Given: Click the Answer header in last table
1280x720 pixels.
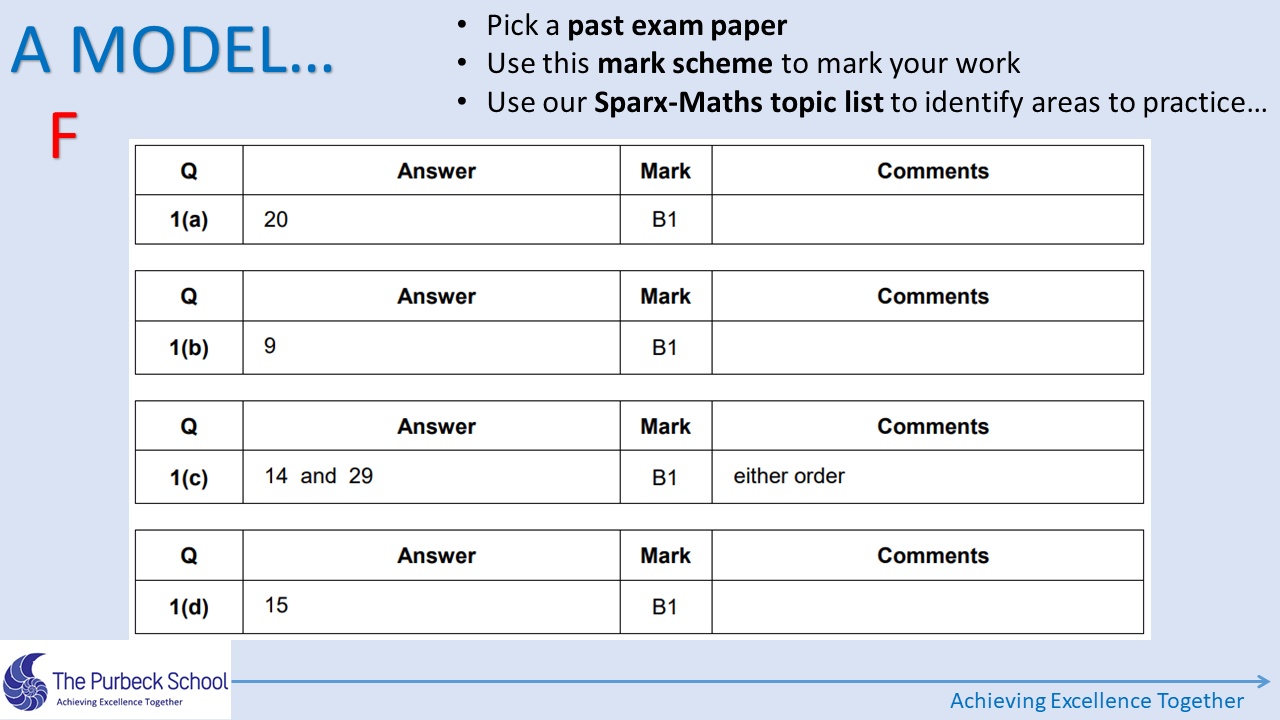Looking at the screenshot, I should pos(436,556).
